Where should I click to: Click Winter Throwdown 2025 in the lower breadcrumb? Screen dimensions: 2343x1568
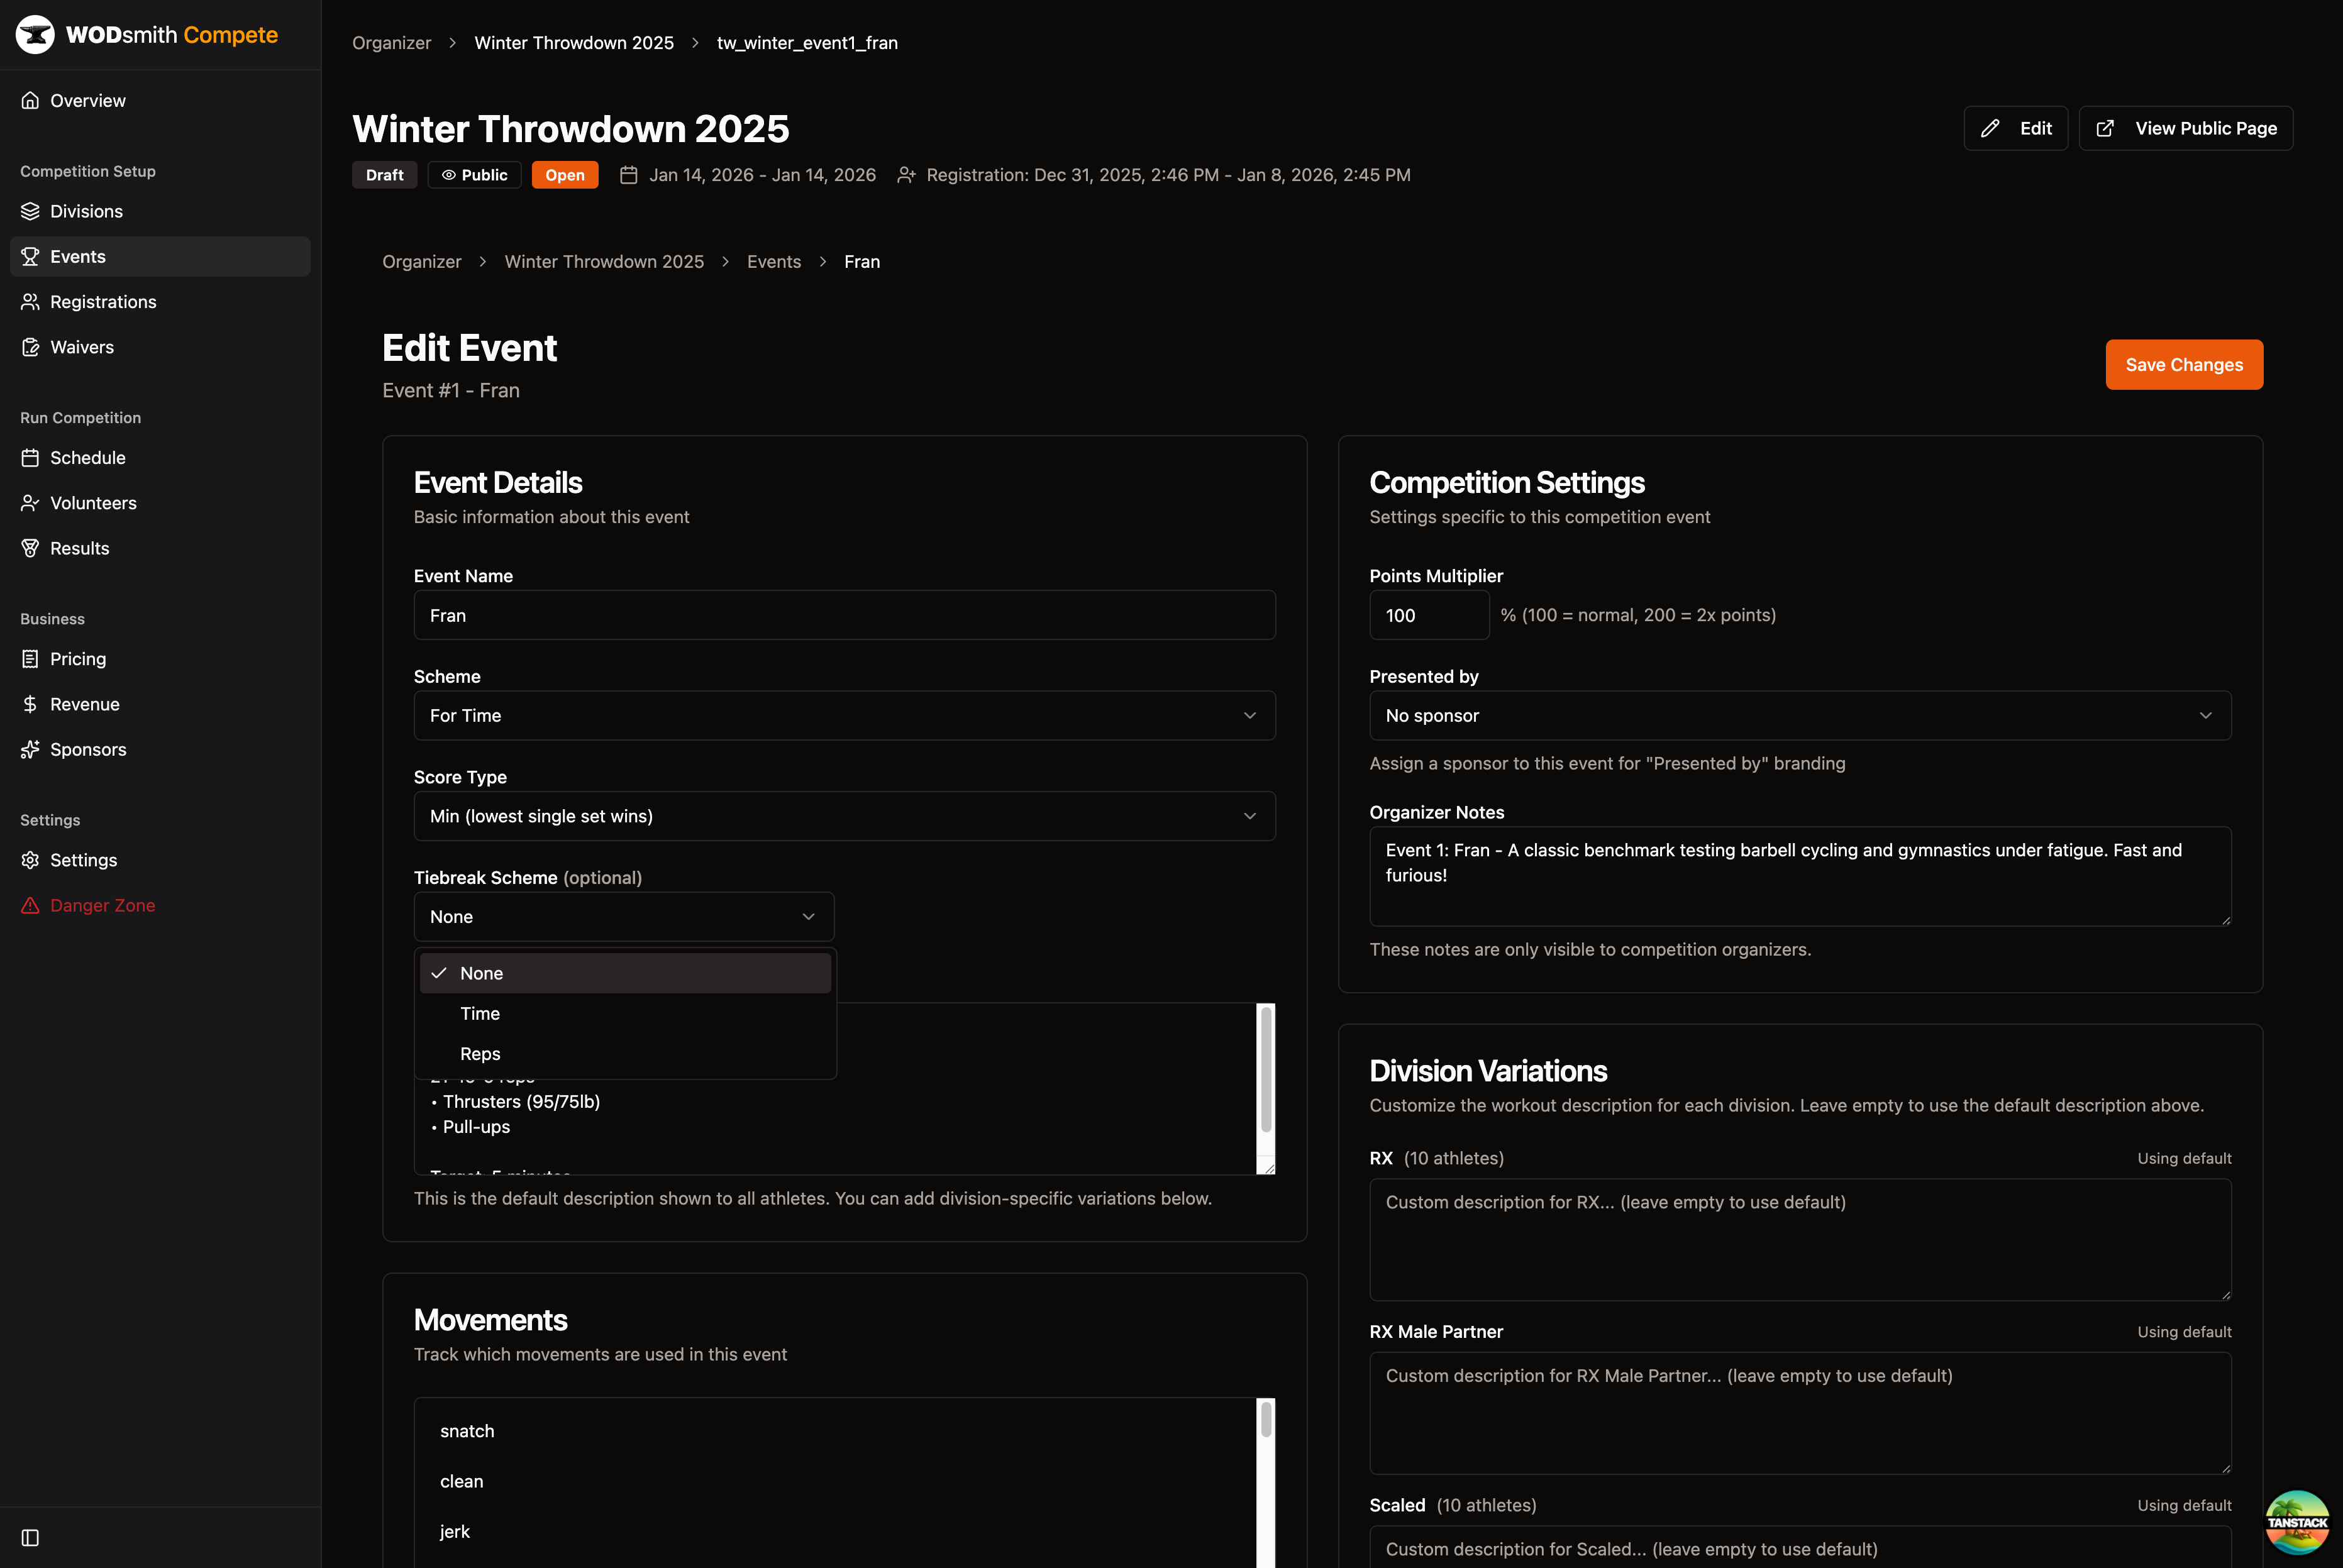pyautogui.click(x=604, y=261)
